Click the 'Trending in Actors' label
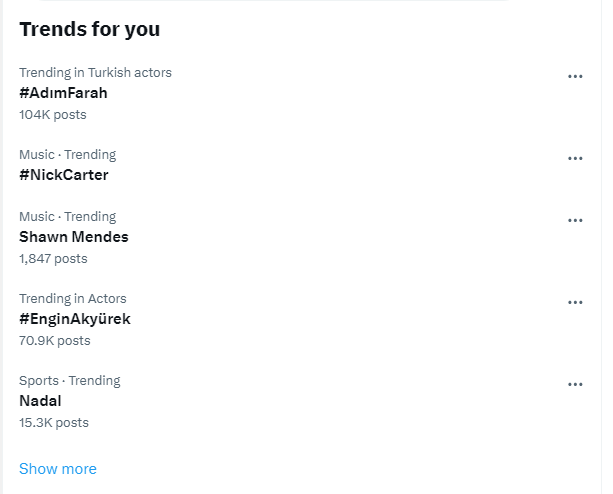613x494 pixels. [72, 298]
